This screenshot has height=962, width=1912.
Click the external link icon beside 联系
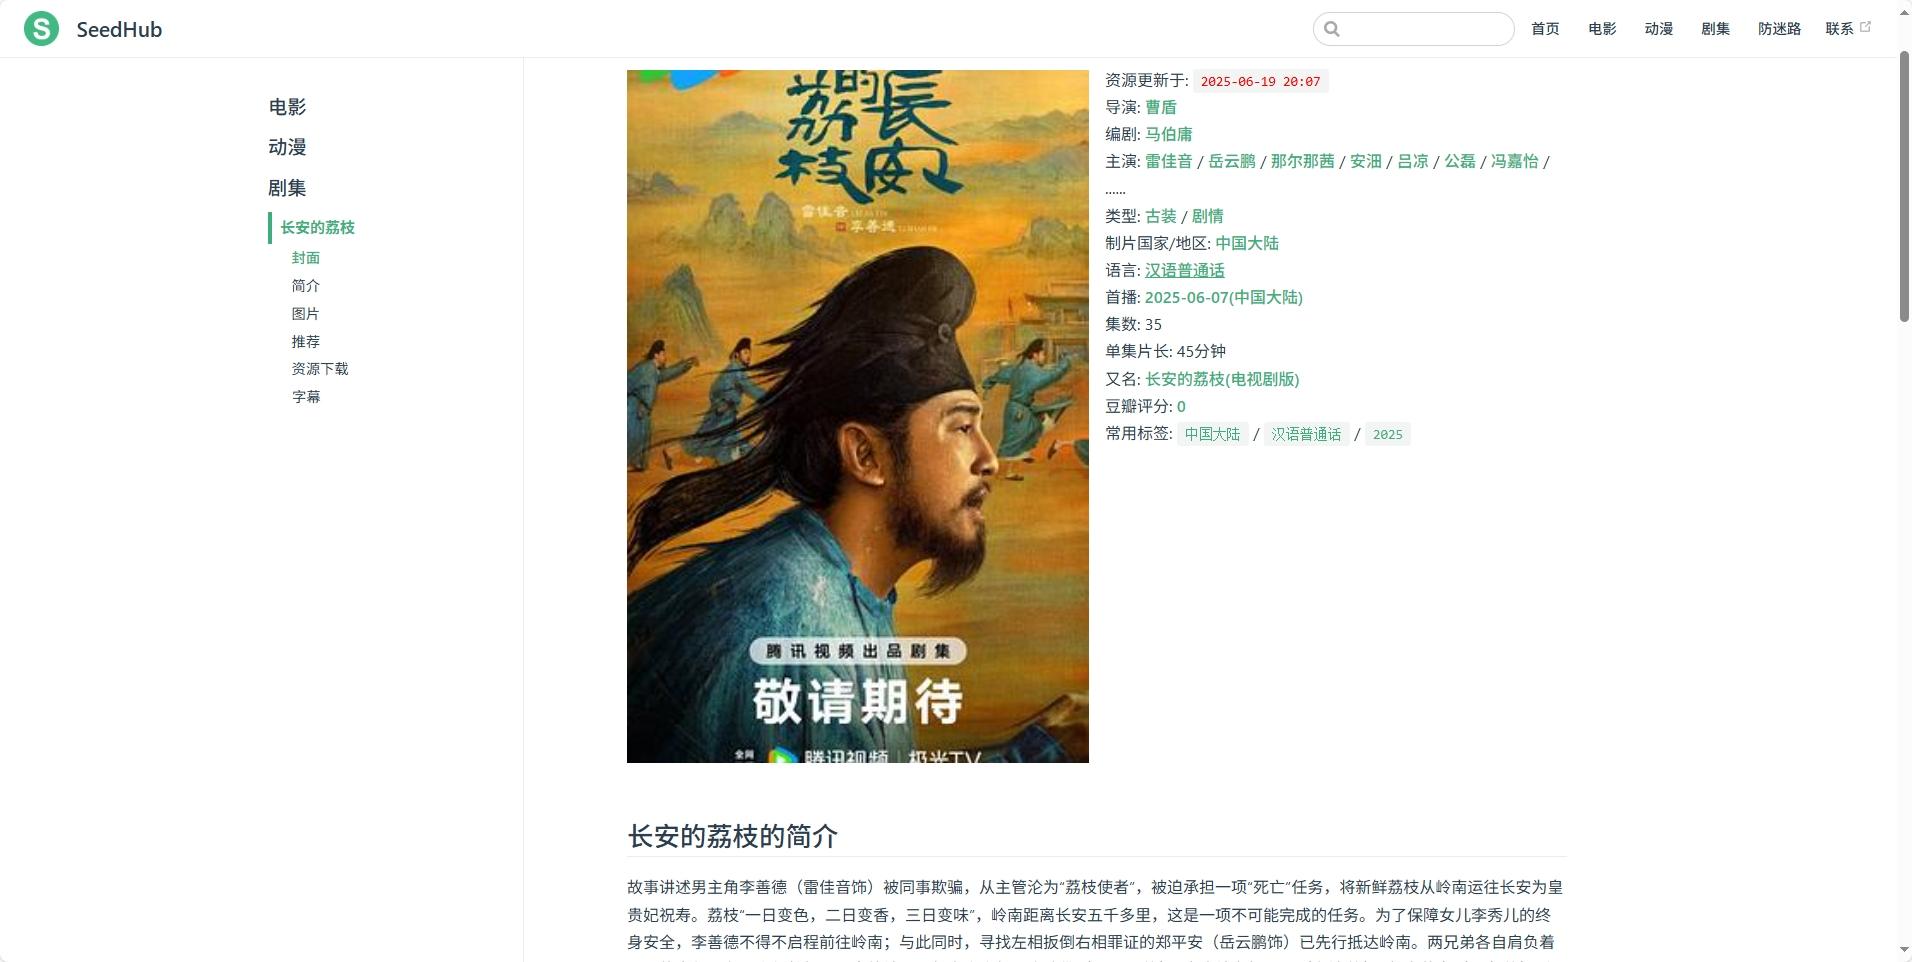point(1865,27)
